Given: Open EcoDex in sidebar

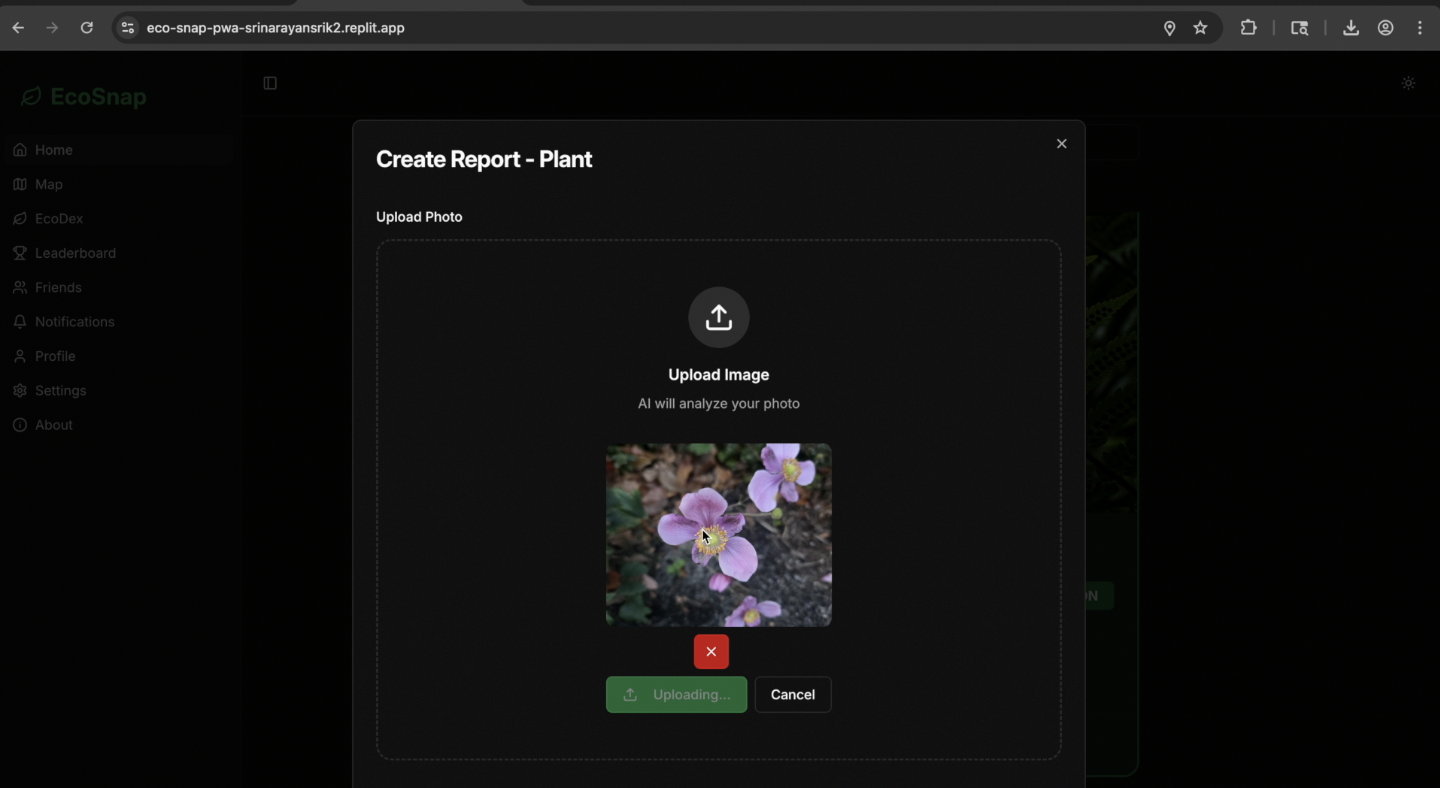Looking at the screenshot, I should [x=118, y=218].
